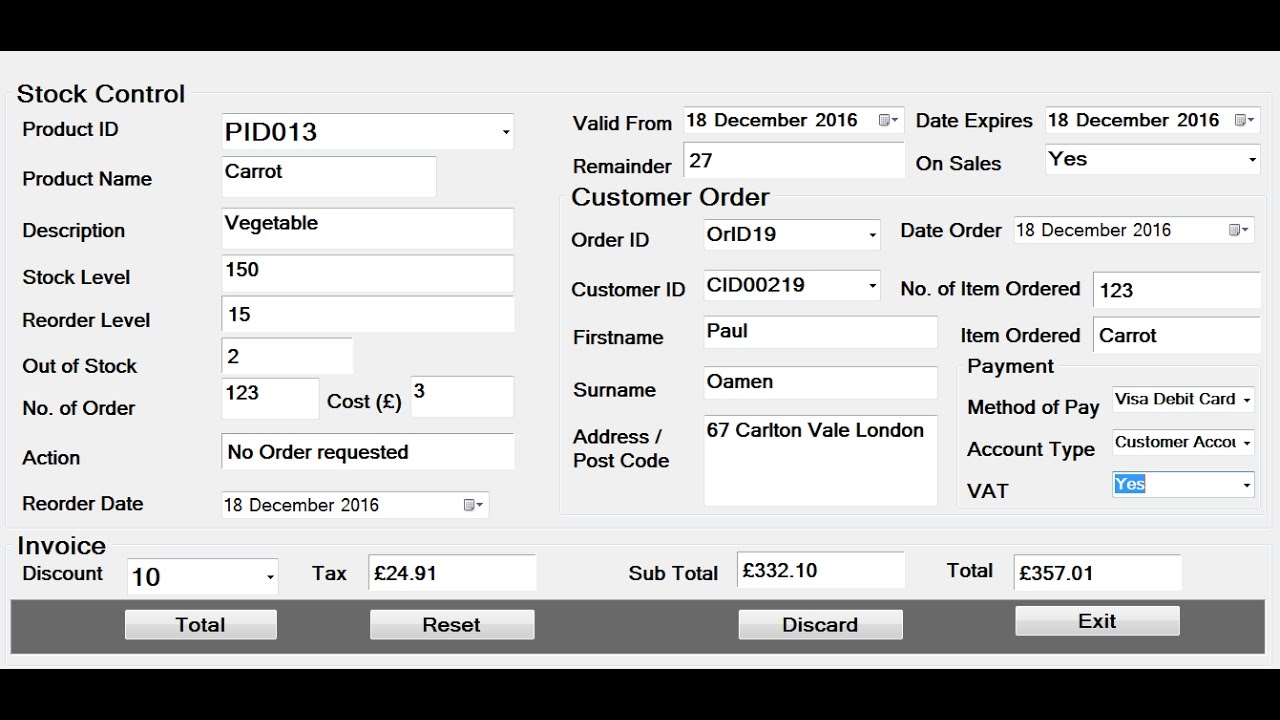1280x720 pixels.
Task: Focus the Stock Level input field
Action: point(367,273)
